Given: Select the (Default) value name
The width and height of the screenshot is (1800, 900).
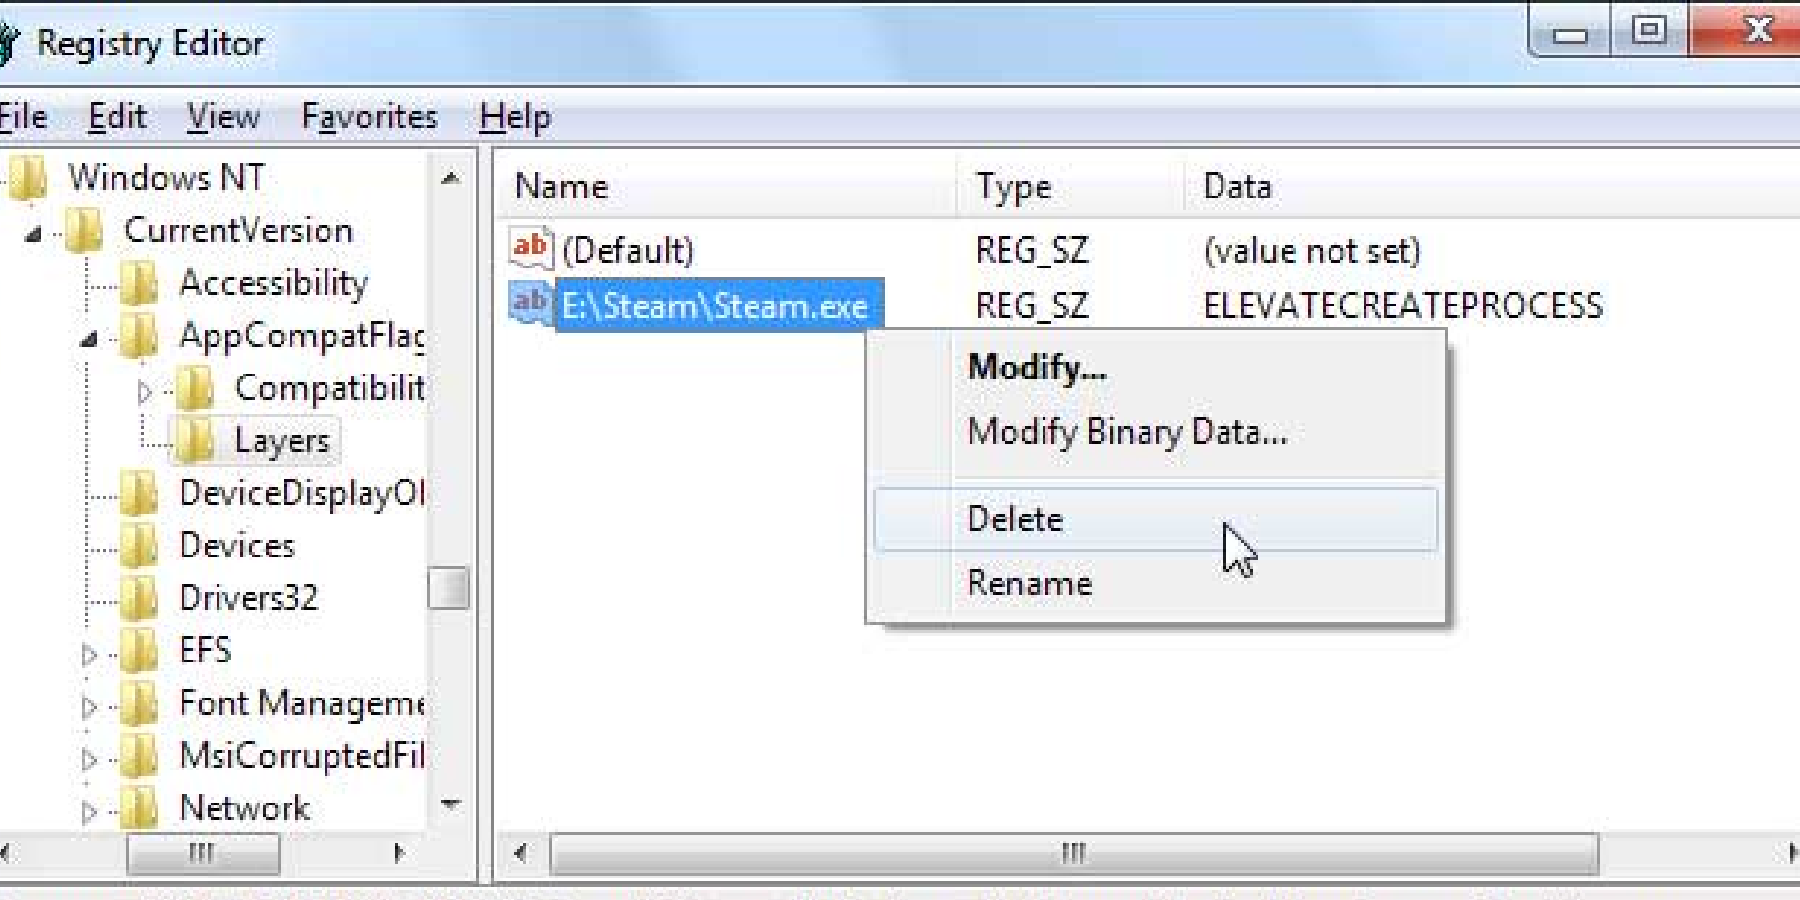Looking at the screenshot, I should pos(627,250).
